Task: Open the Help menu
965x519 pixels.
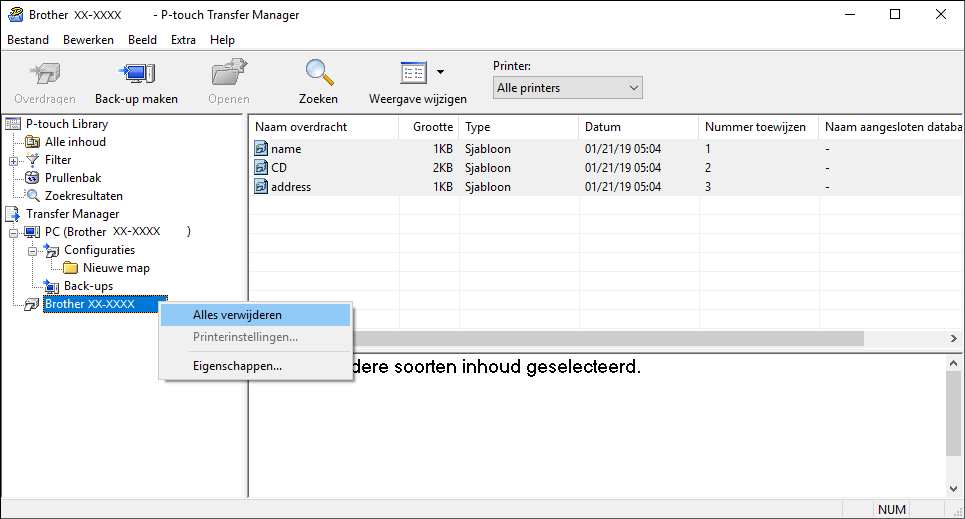Action: point(222,40)
